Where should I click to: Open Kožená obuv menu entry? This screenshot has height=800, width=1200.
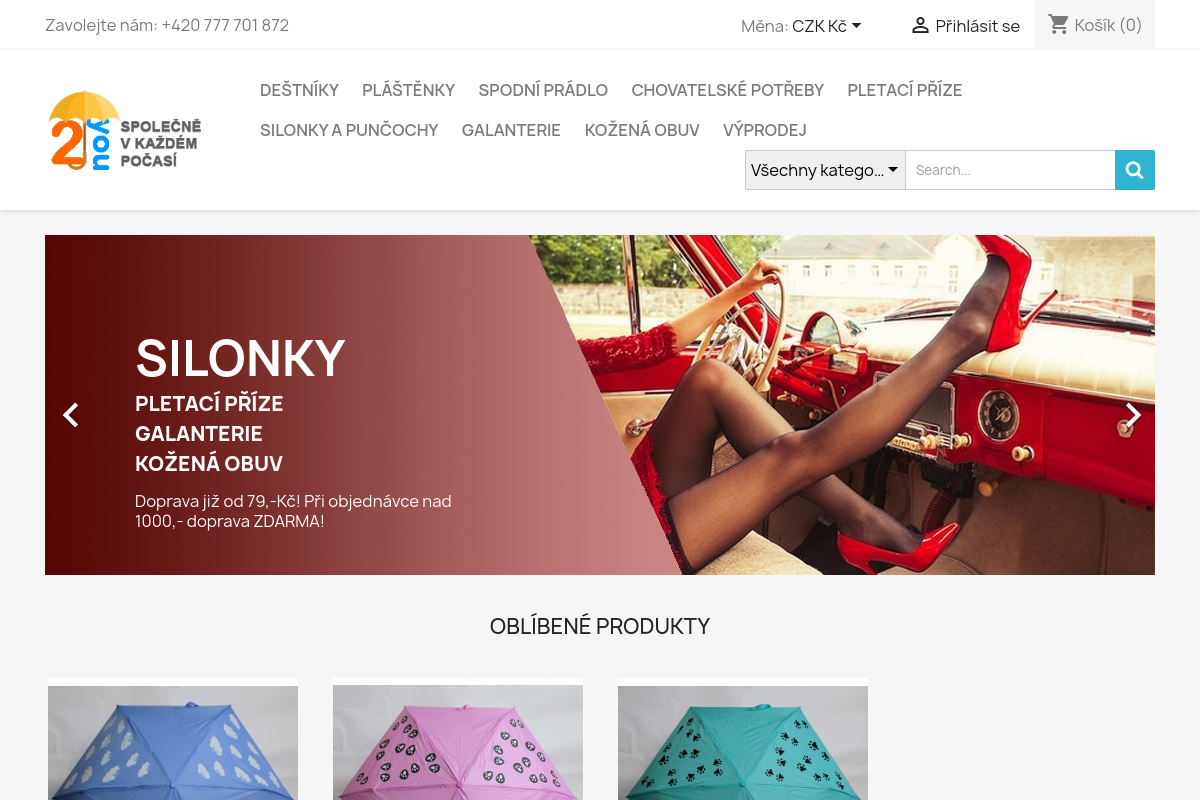coord(642,130)
